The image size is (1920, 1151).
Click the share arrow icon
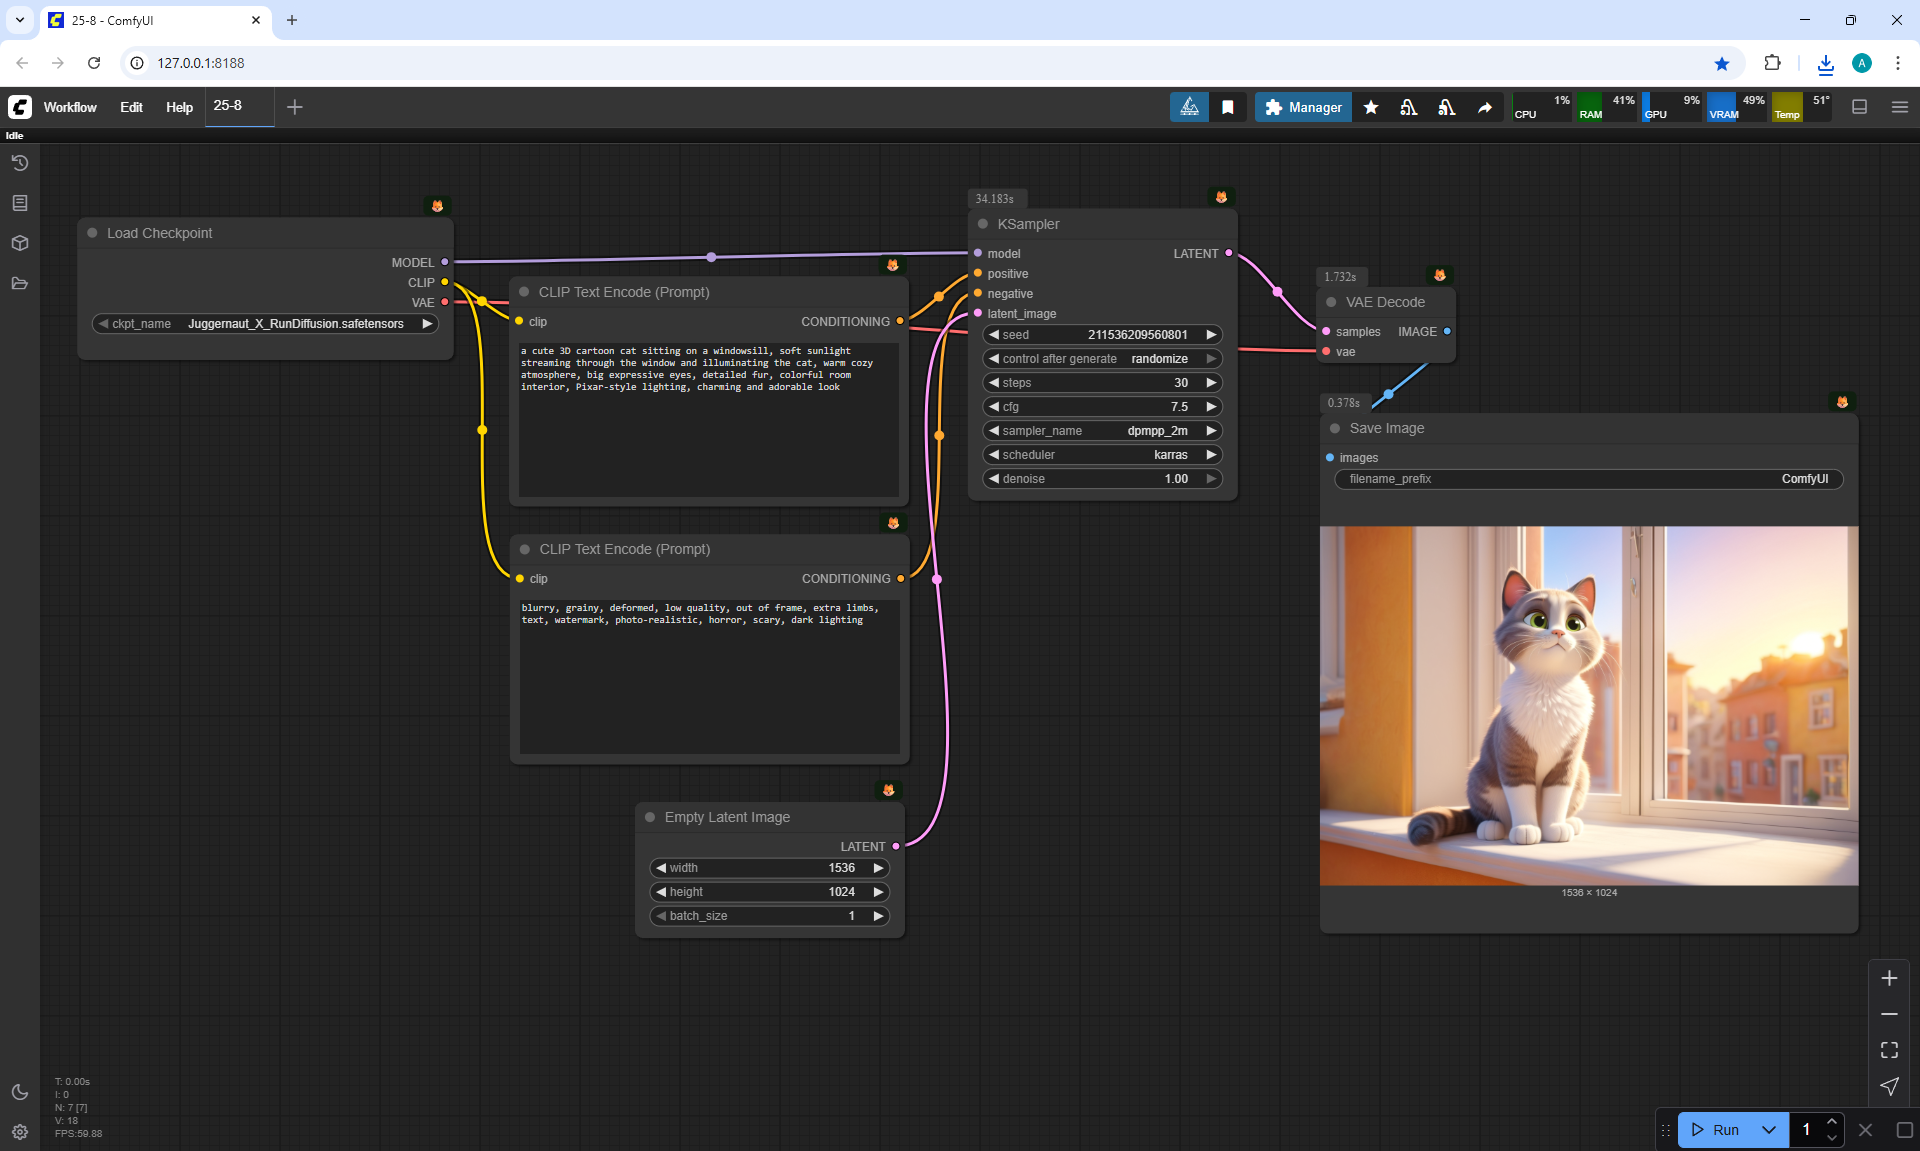coord(1485,107)
